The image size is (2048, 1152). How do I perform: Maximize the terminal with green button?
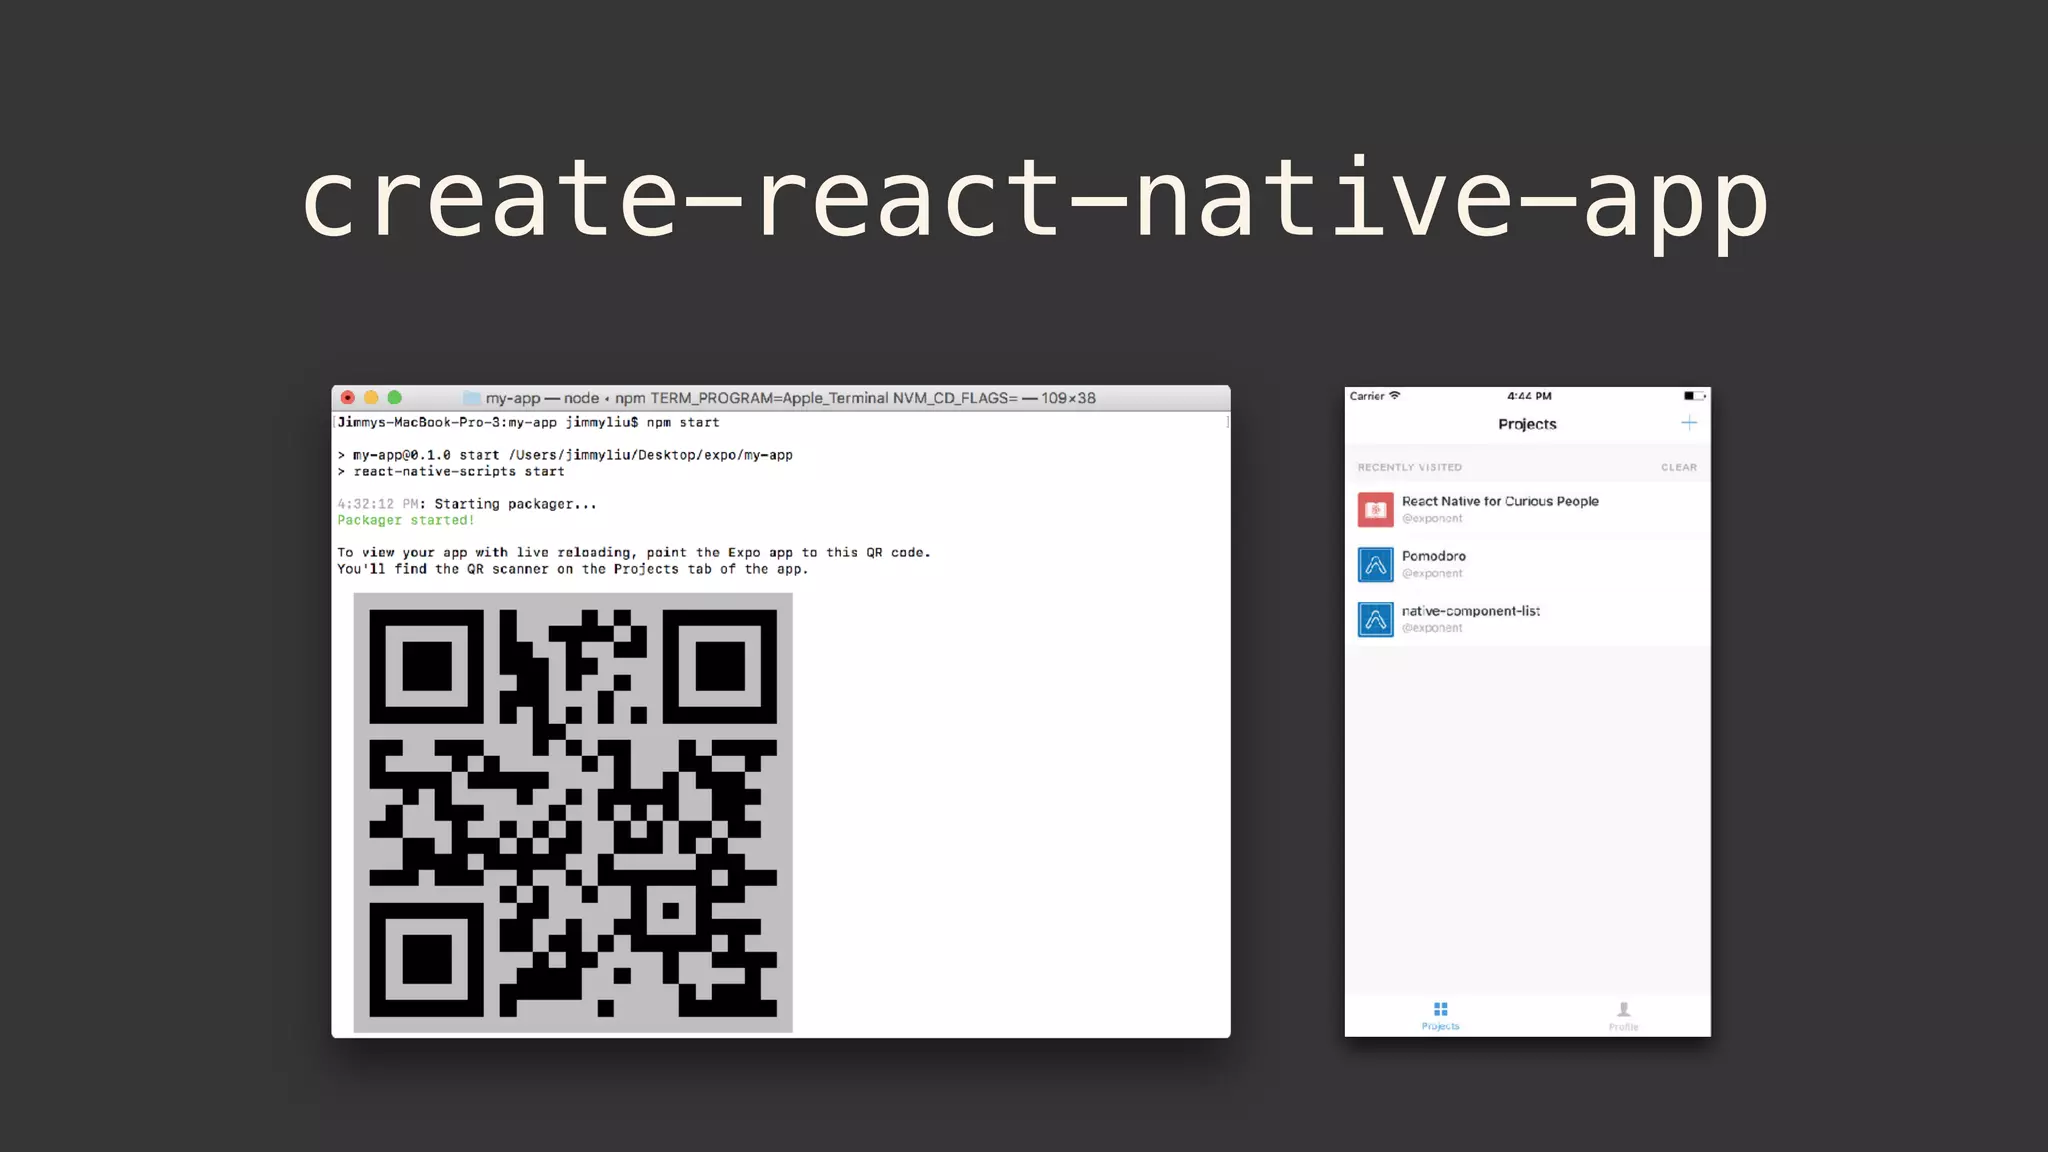pyautogui.click(x=394, y=397)
